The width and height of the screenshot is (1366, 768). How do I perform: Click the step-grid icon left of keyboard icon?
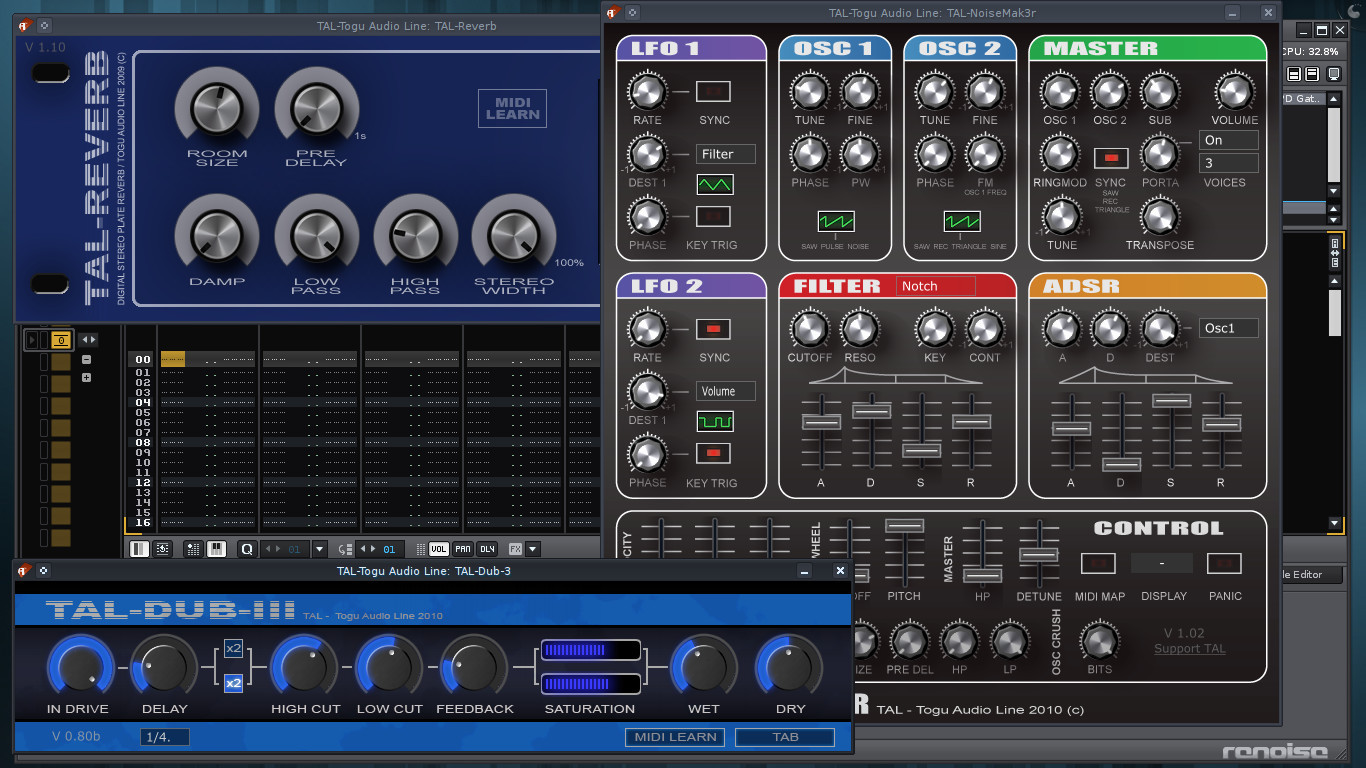click(193, 549)
